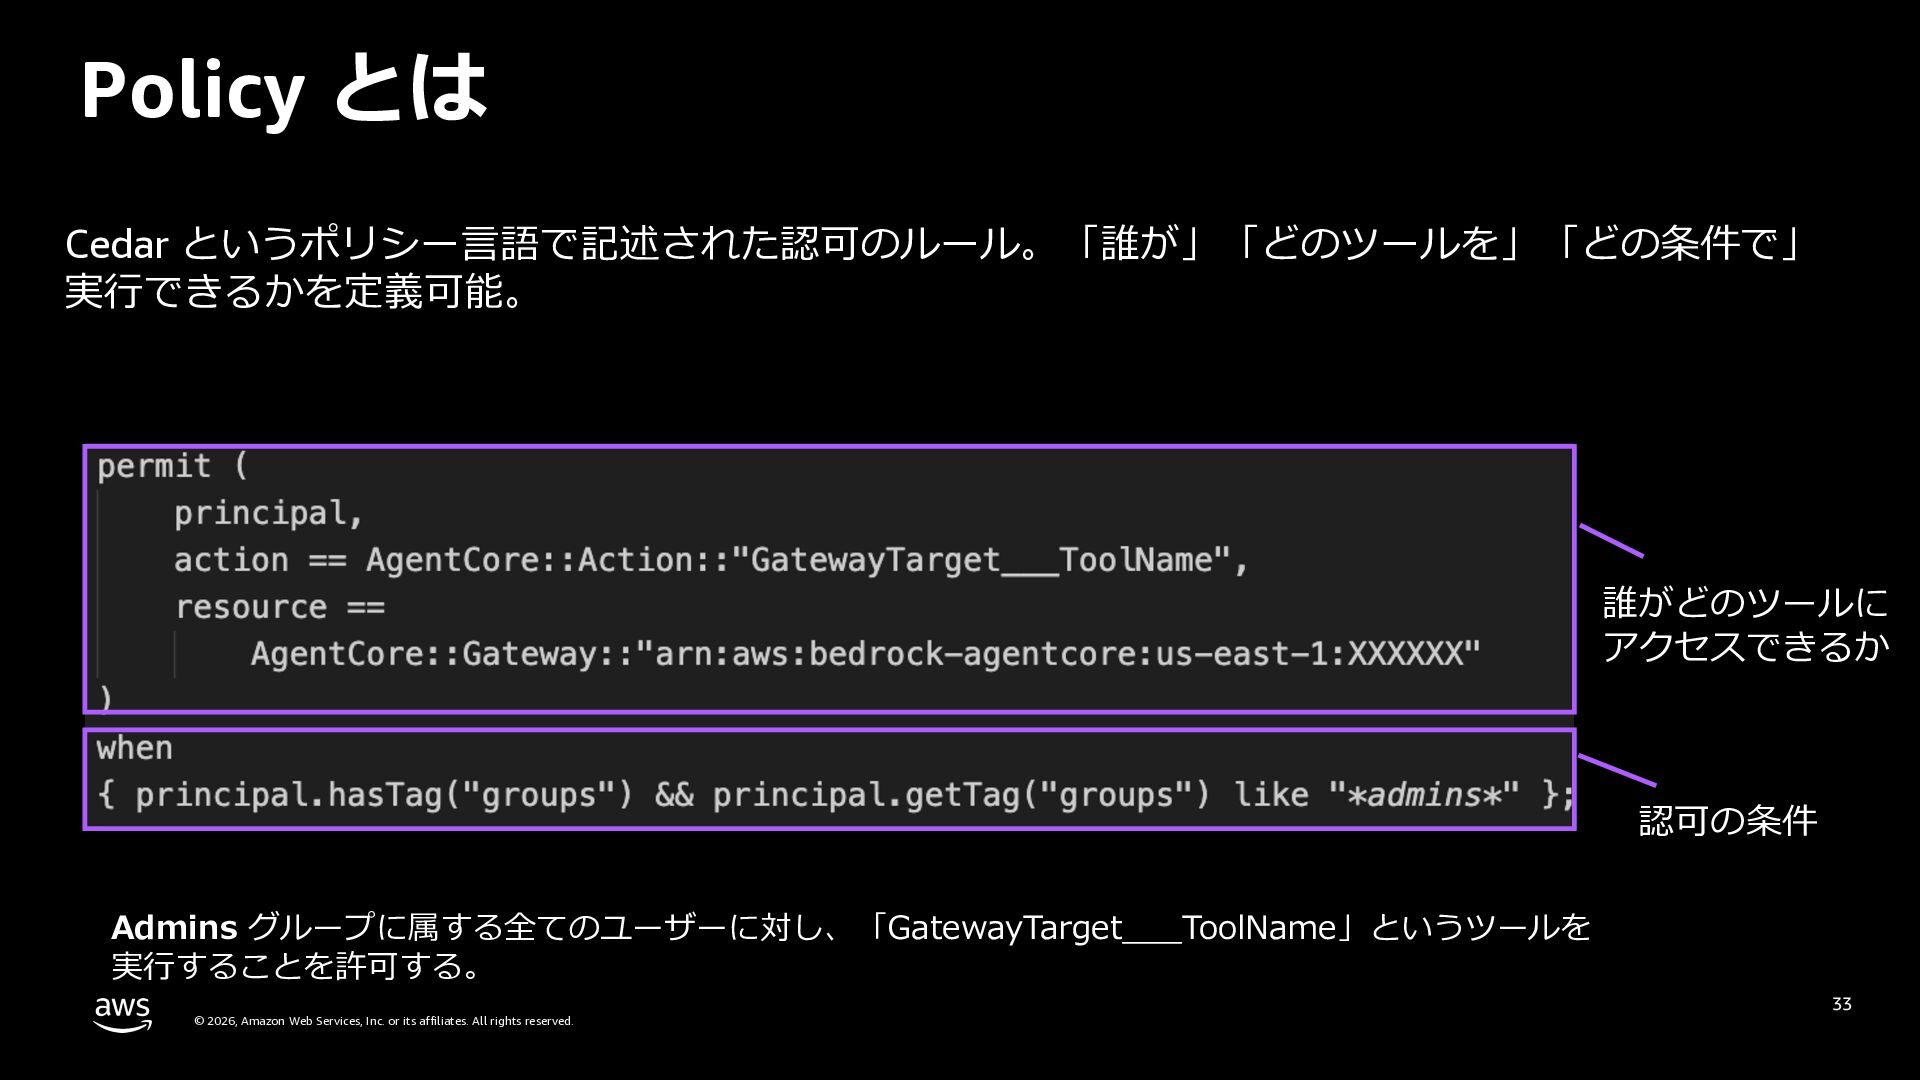Click the "resource ==" code line
This screenshot has height=1080, width=1920.
[x=280, y=607]
